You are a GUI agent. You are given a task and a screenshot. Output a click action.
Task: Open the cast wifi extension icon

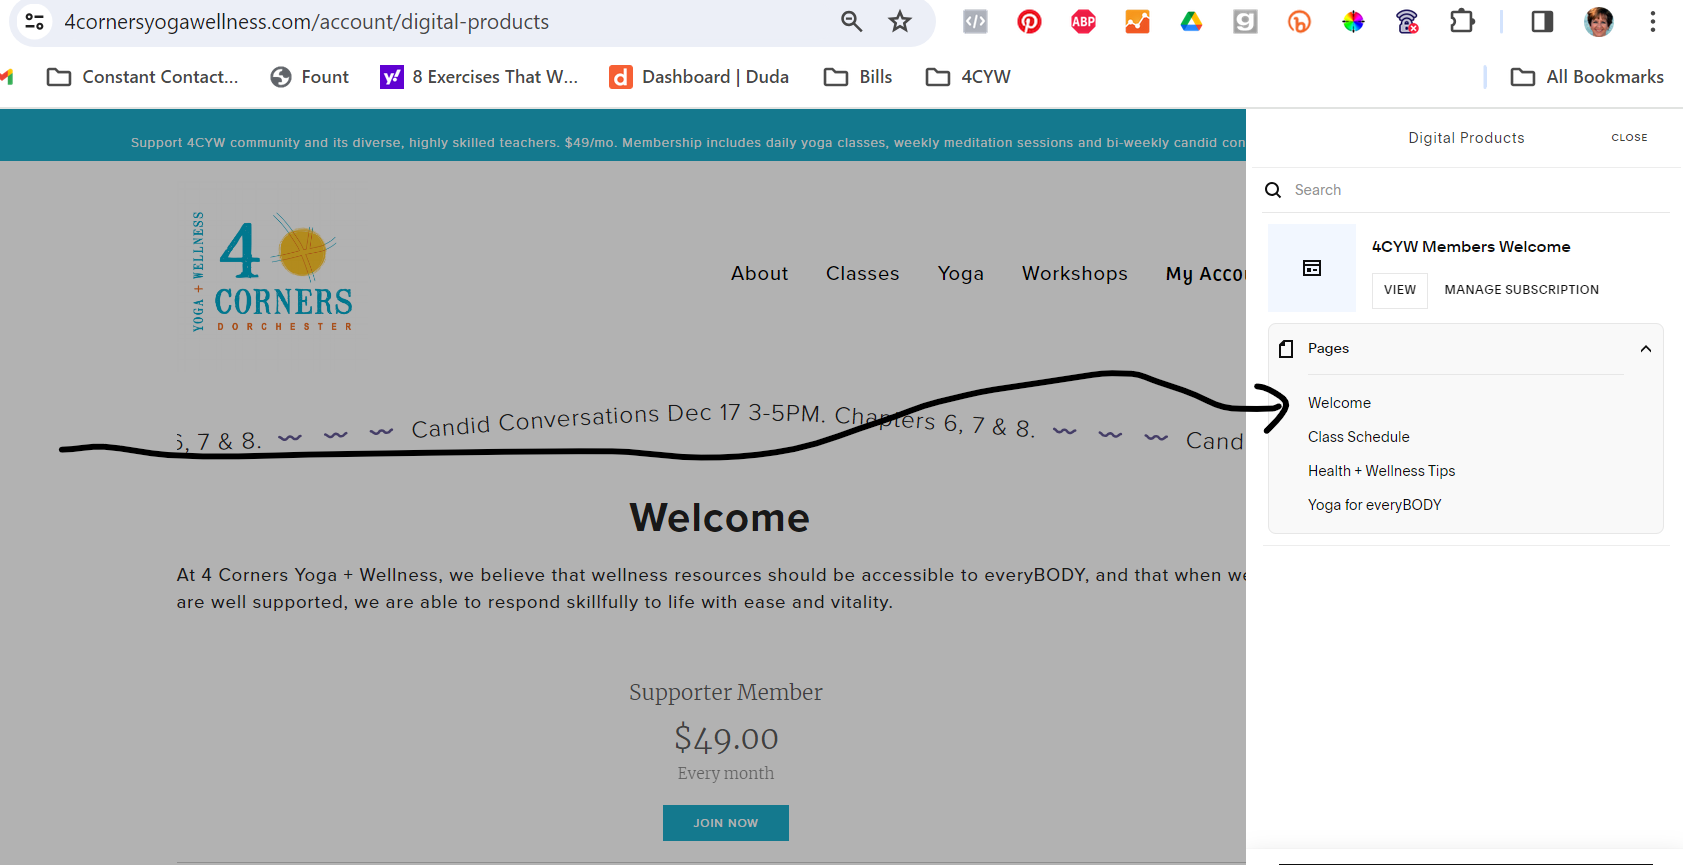1407,21
